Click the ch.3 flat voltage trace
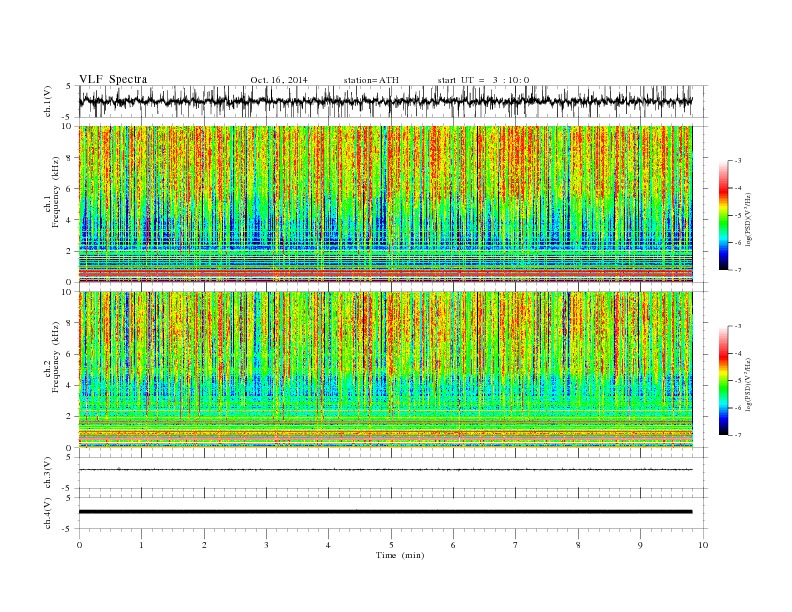Screen dimensions: 792x612 (386, 470)
